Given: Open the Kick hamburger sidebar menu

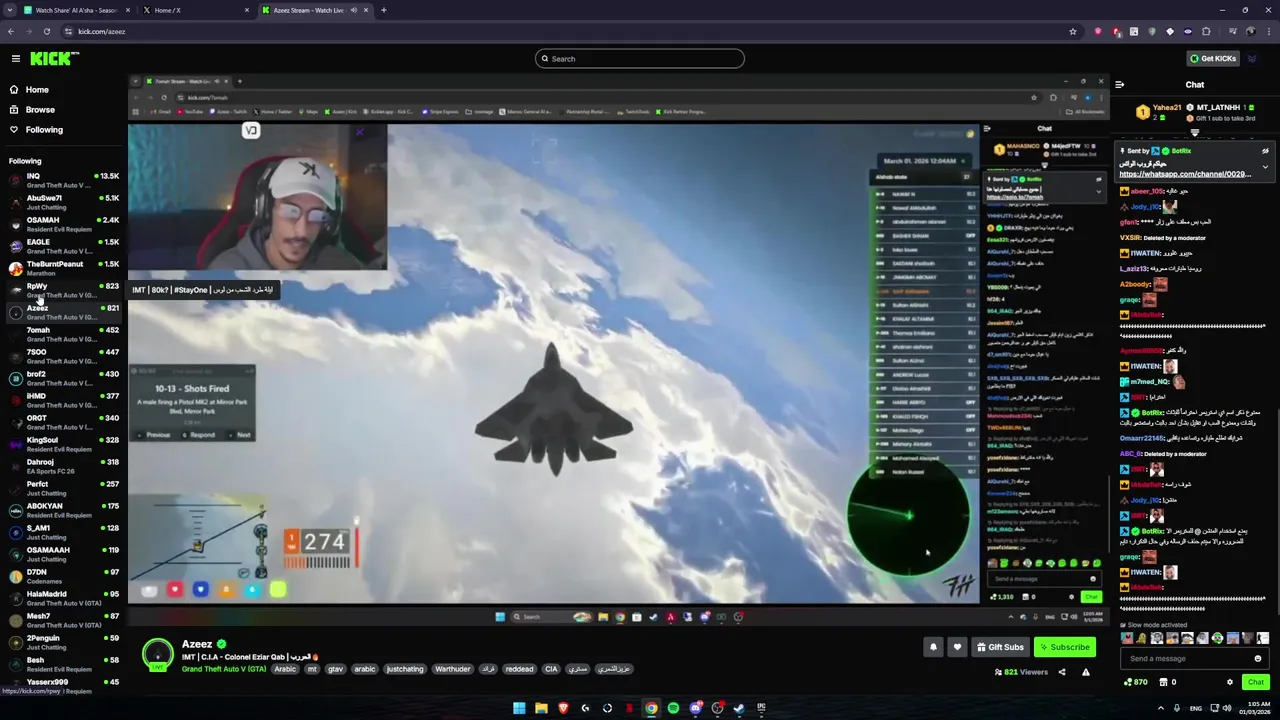Looking at the screenshot, I should coord(16,59).
